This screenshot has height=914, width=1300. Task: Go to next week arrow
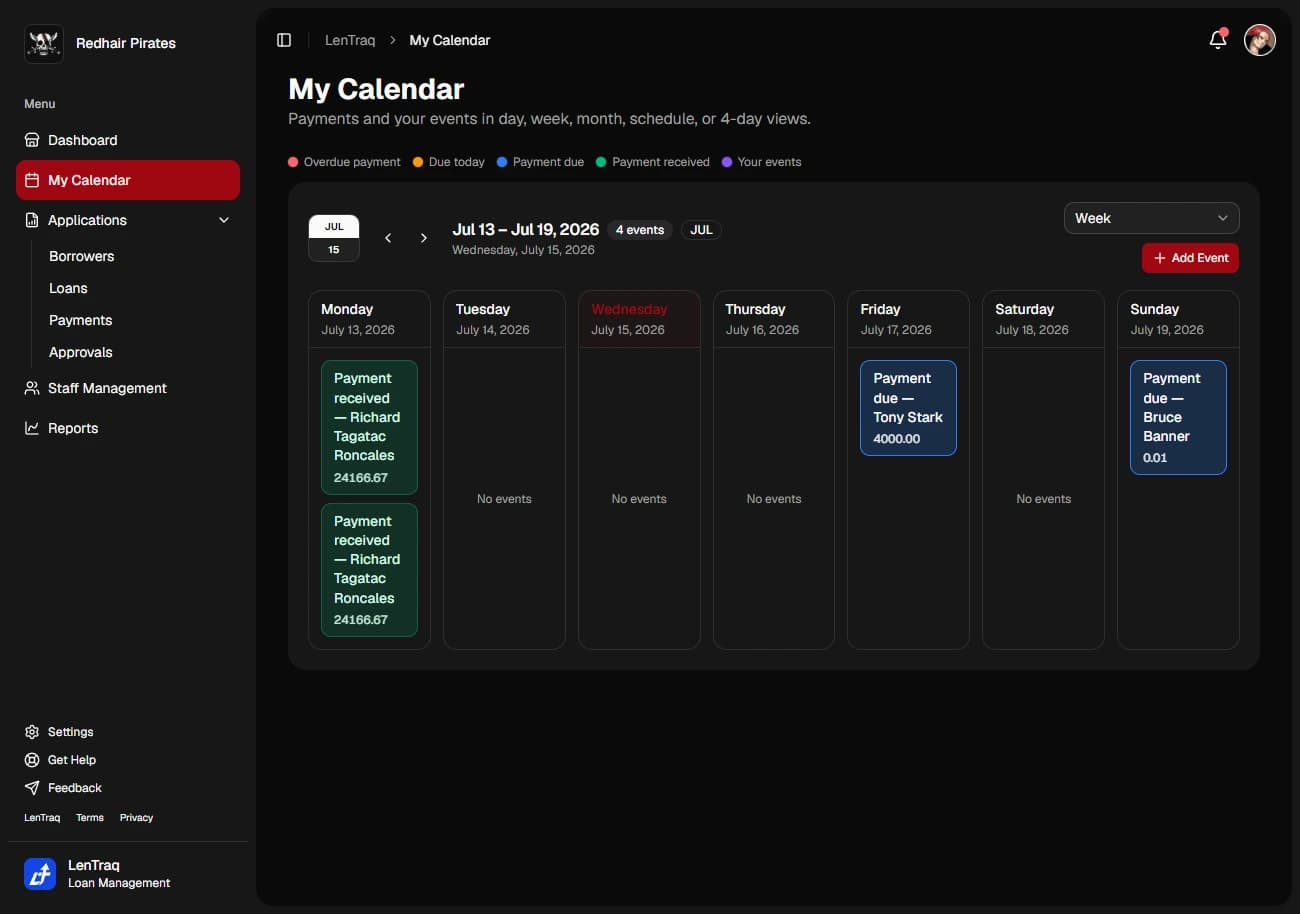[x=424, y=238]
